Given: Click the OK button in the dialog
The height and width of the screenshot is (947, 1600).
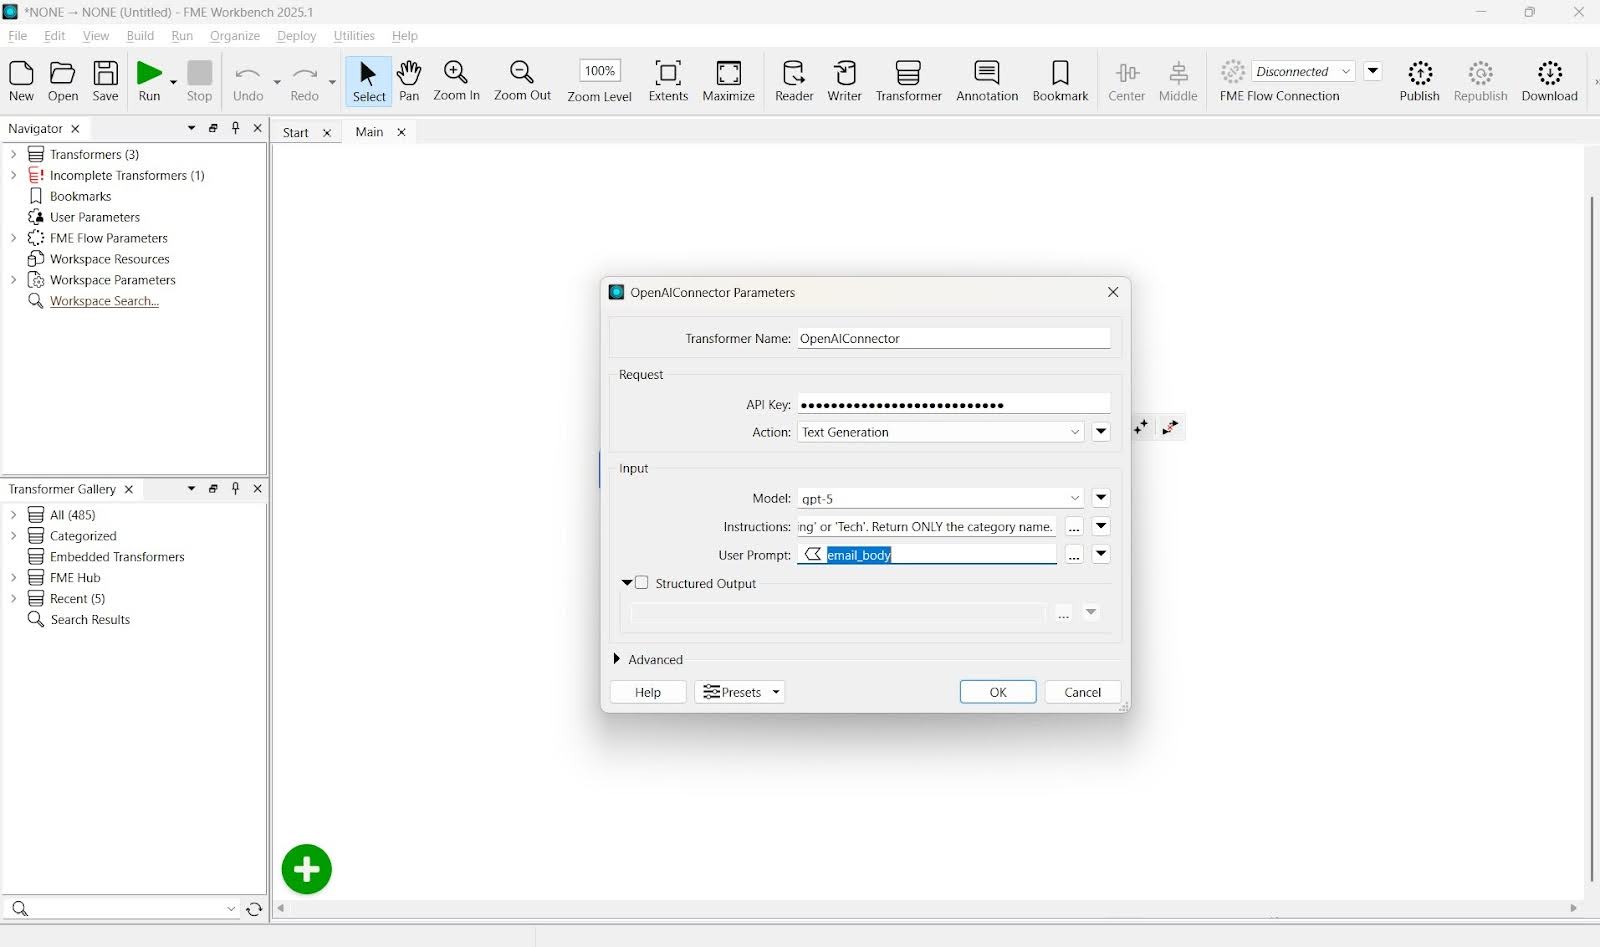Looking at the screenshot, I should pyautogui.click(x=996, y=691).
